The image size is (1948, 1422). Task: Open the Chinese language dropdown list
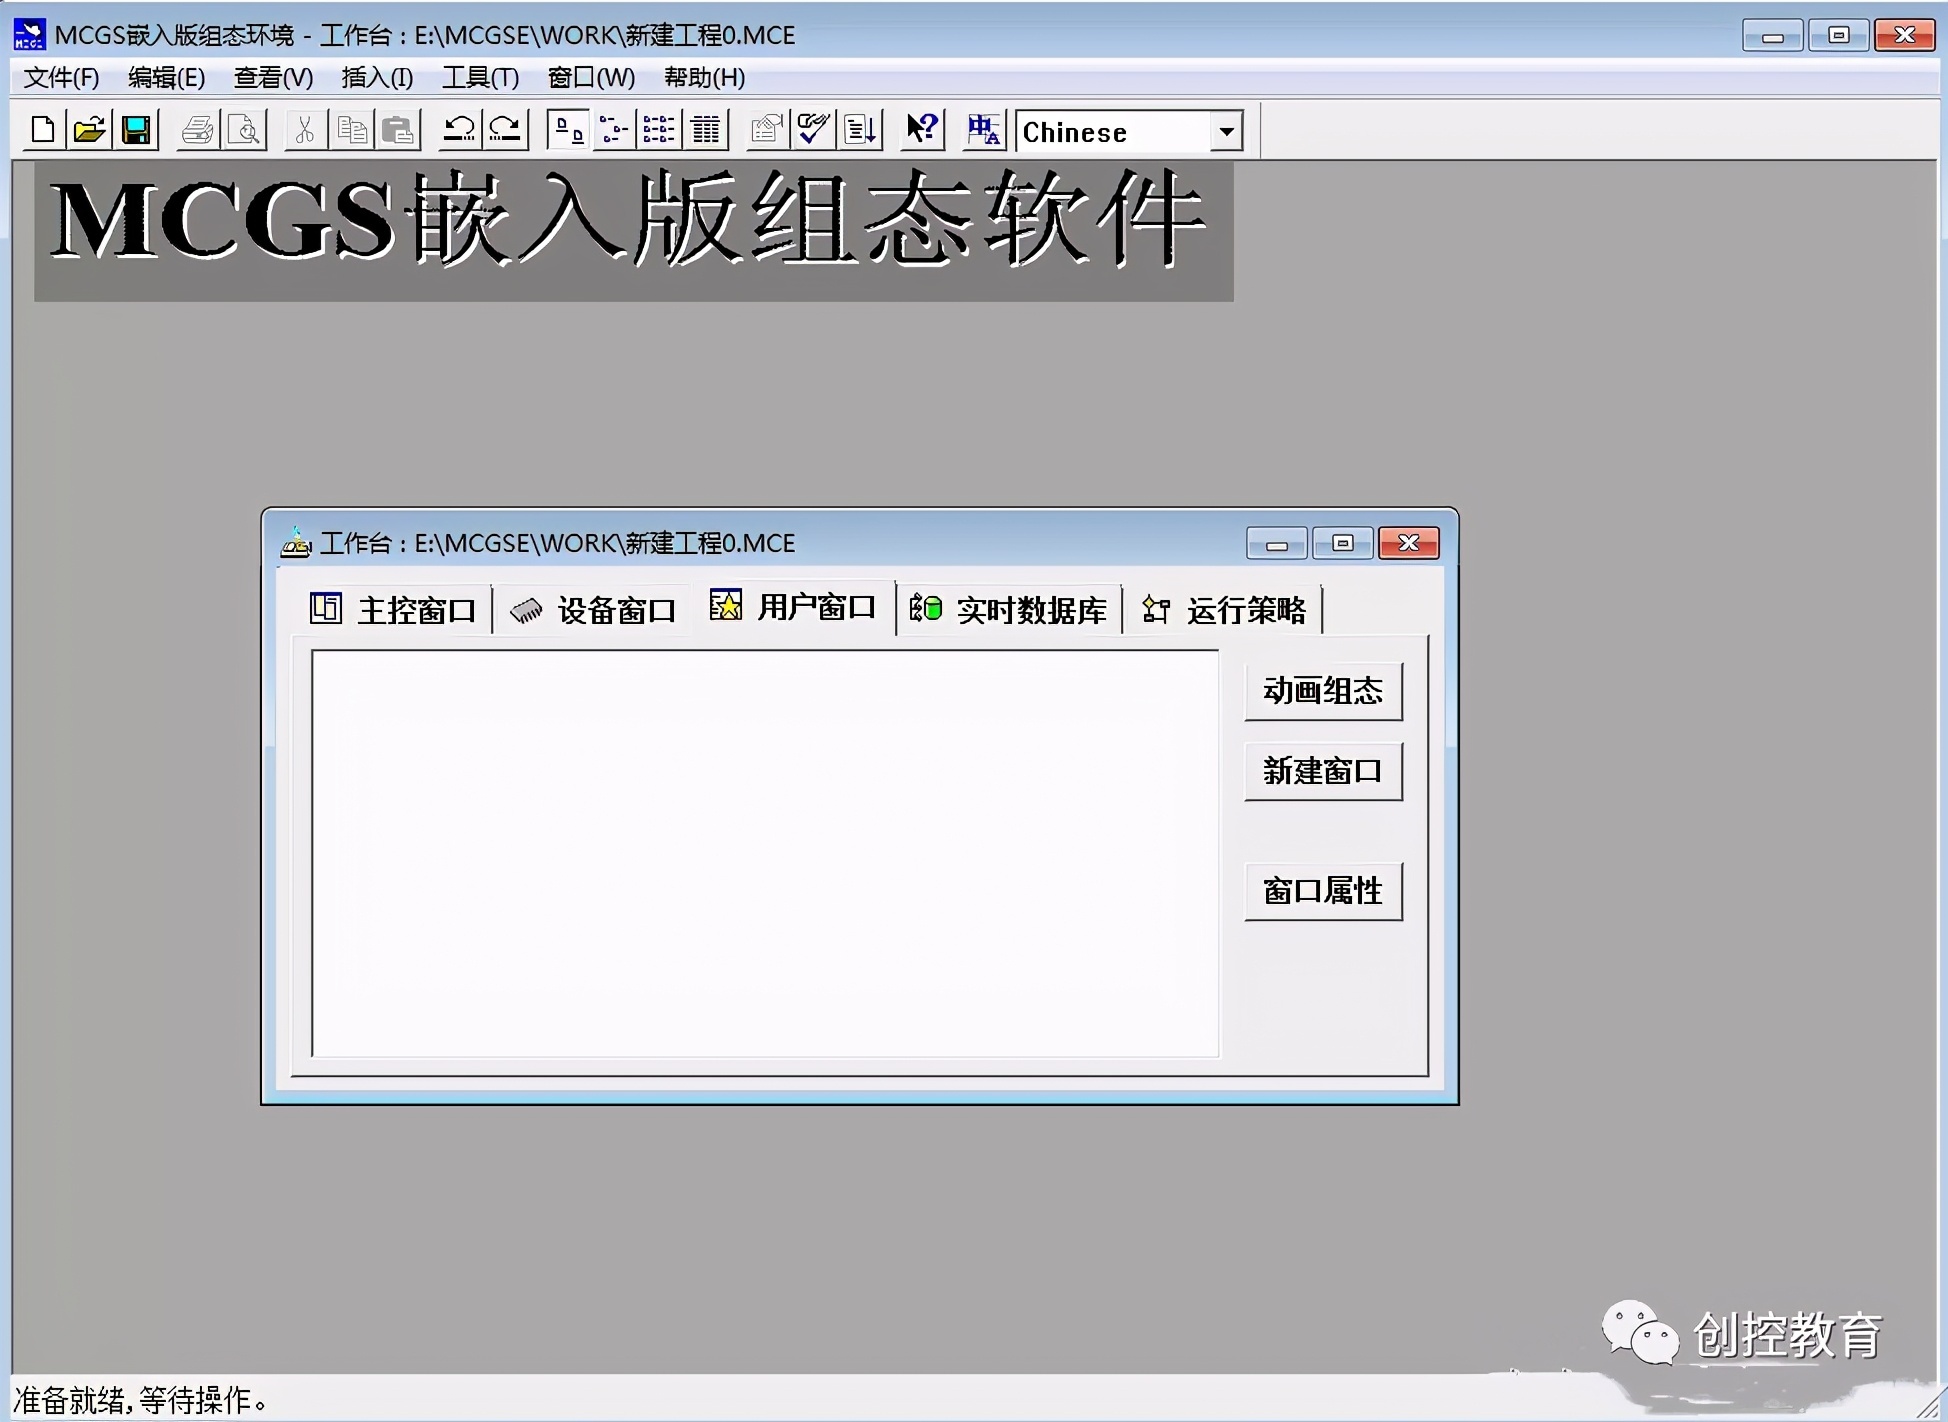click(1227, 131)
